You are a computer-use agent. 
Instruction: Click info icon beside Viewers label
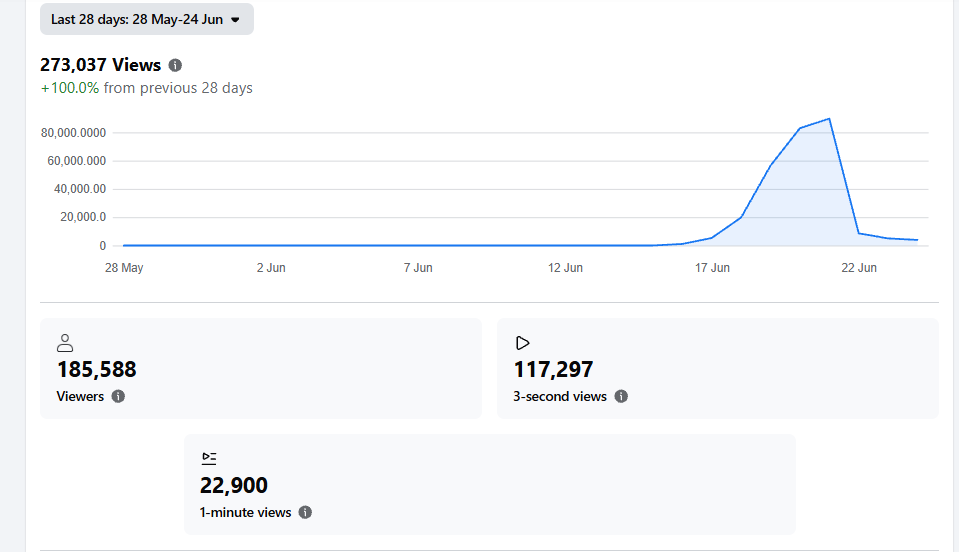click(x=118, y=396)
